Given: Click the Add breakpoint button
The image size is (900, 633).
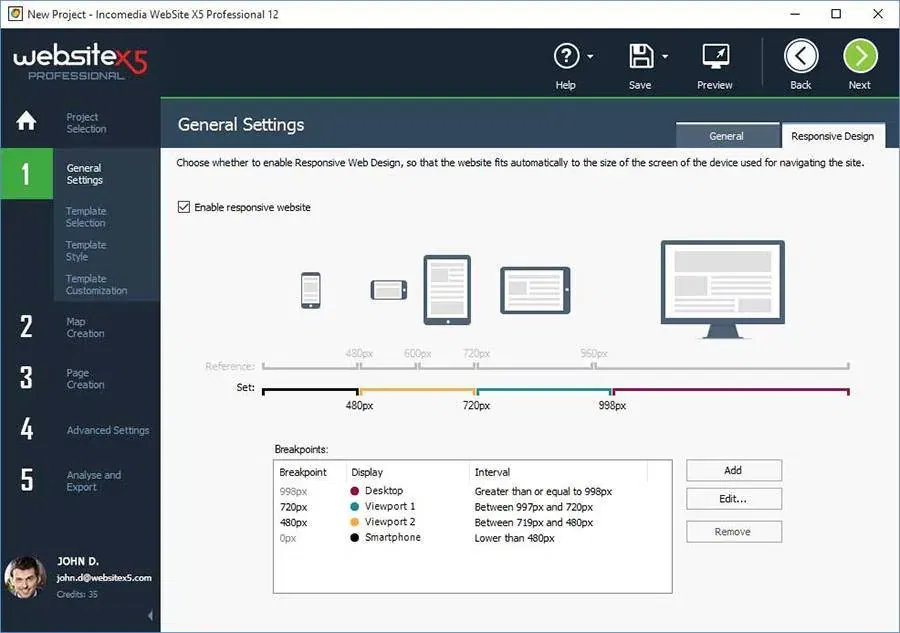Looking at the screenshot, I should point(733,470).
